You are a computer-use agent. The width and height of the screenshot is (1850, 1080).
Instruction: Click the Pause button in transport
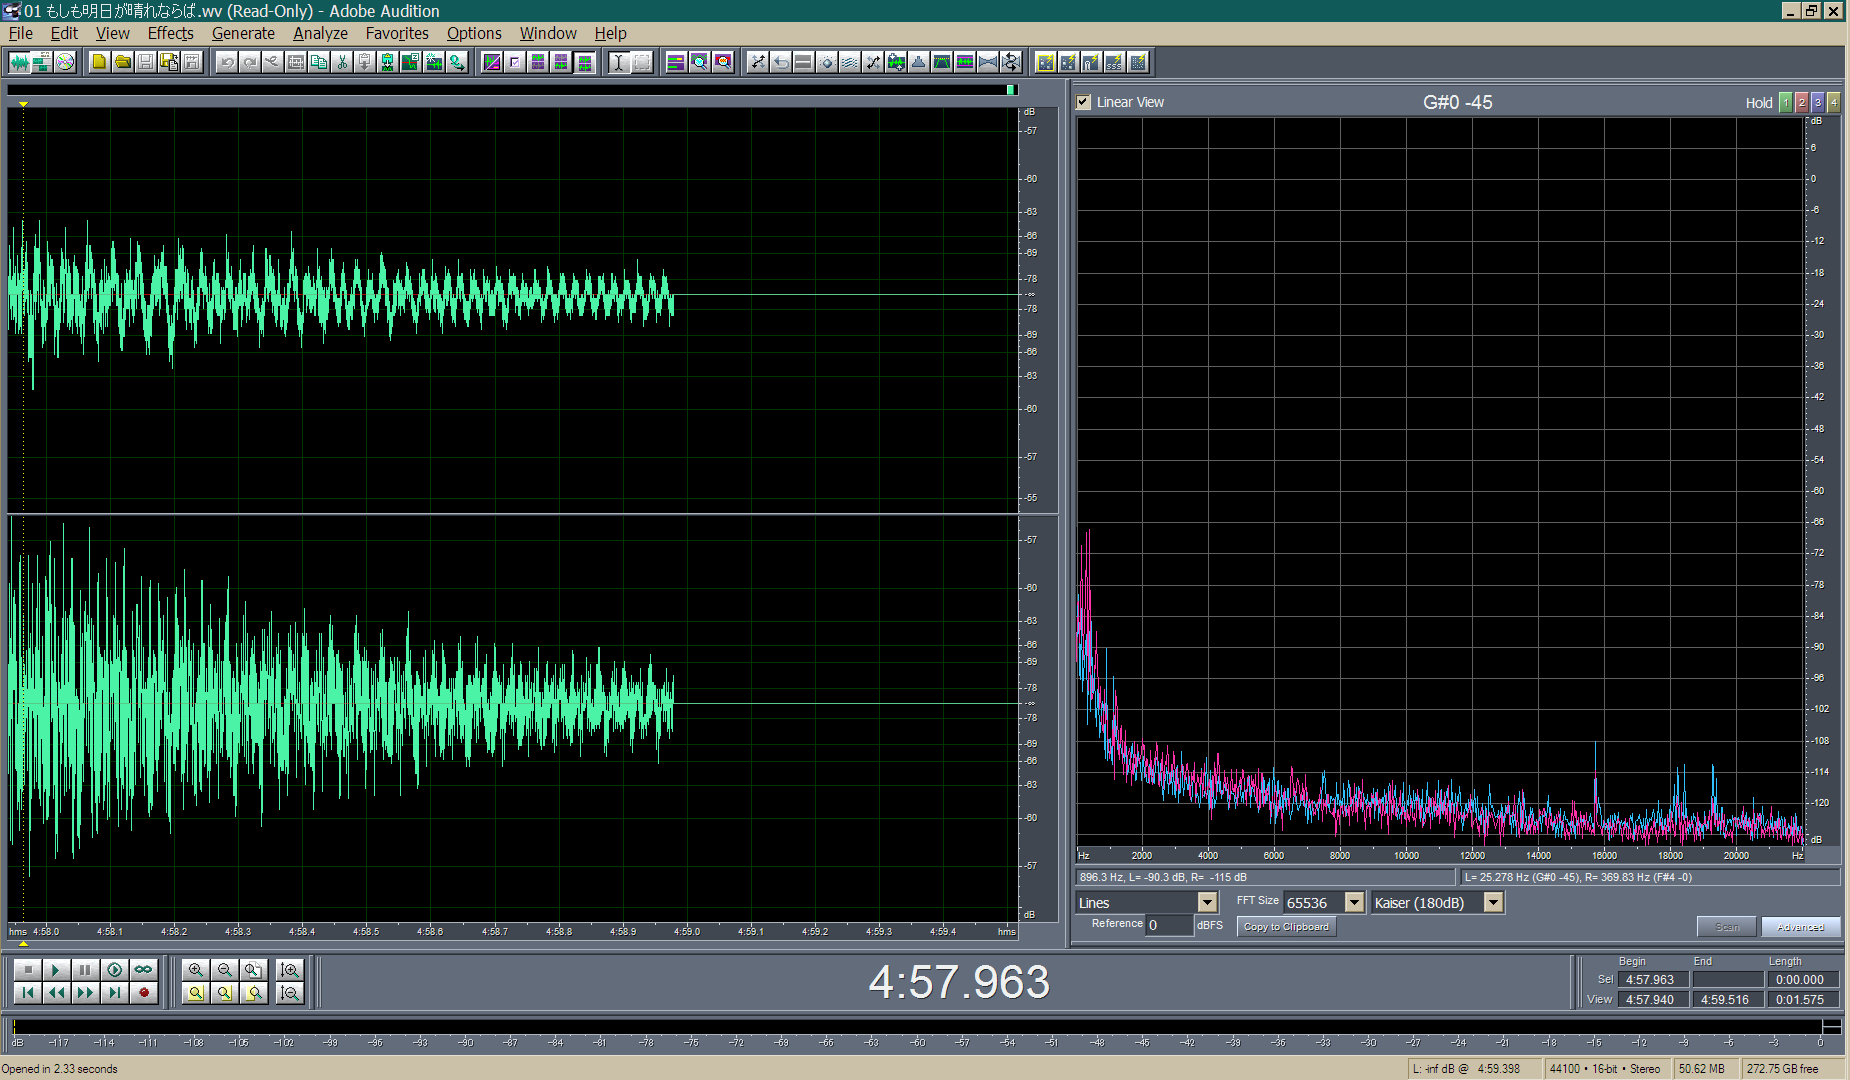click(85, 969)
